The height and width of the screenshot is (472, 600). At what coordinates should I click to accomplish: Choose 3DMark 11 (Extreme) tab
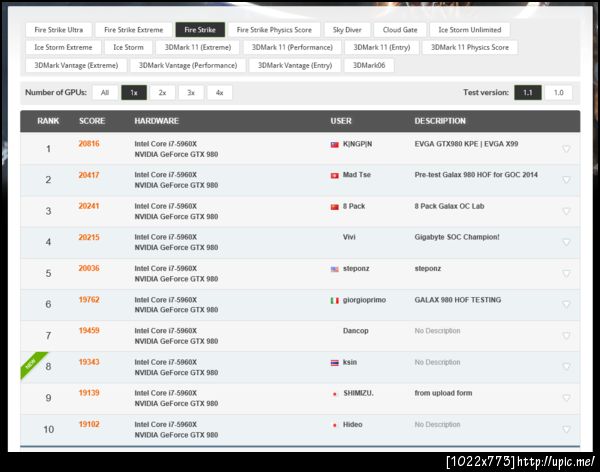pyautogui.click(x=198, y=47)
